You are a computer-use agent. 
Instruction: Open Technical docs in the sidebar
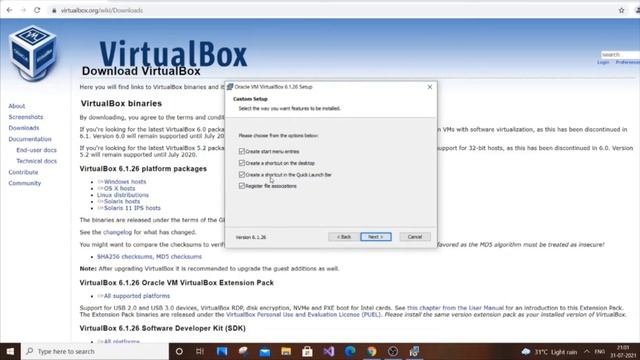click(x=36, y=161)
